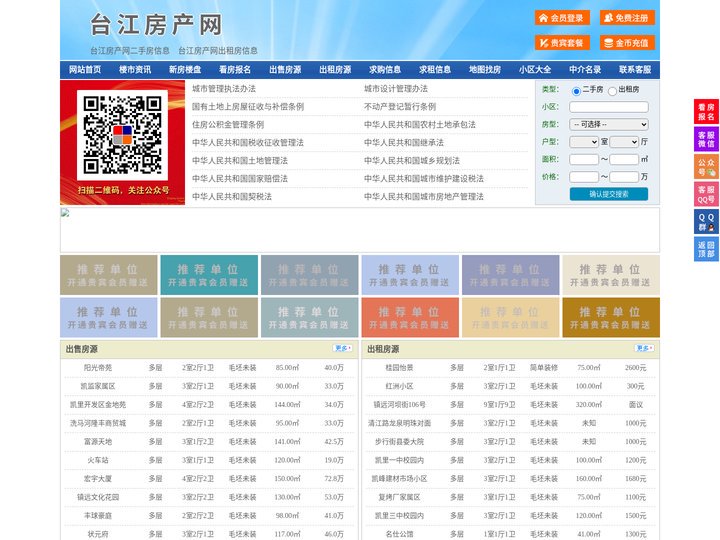Click the teal 推荐单位 banner tile
This screenshot has width=720, height=540.
tap(209, 275)
